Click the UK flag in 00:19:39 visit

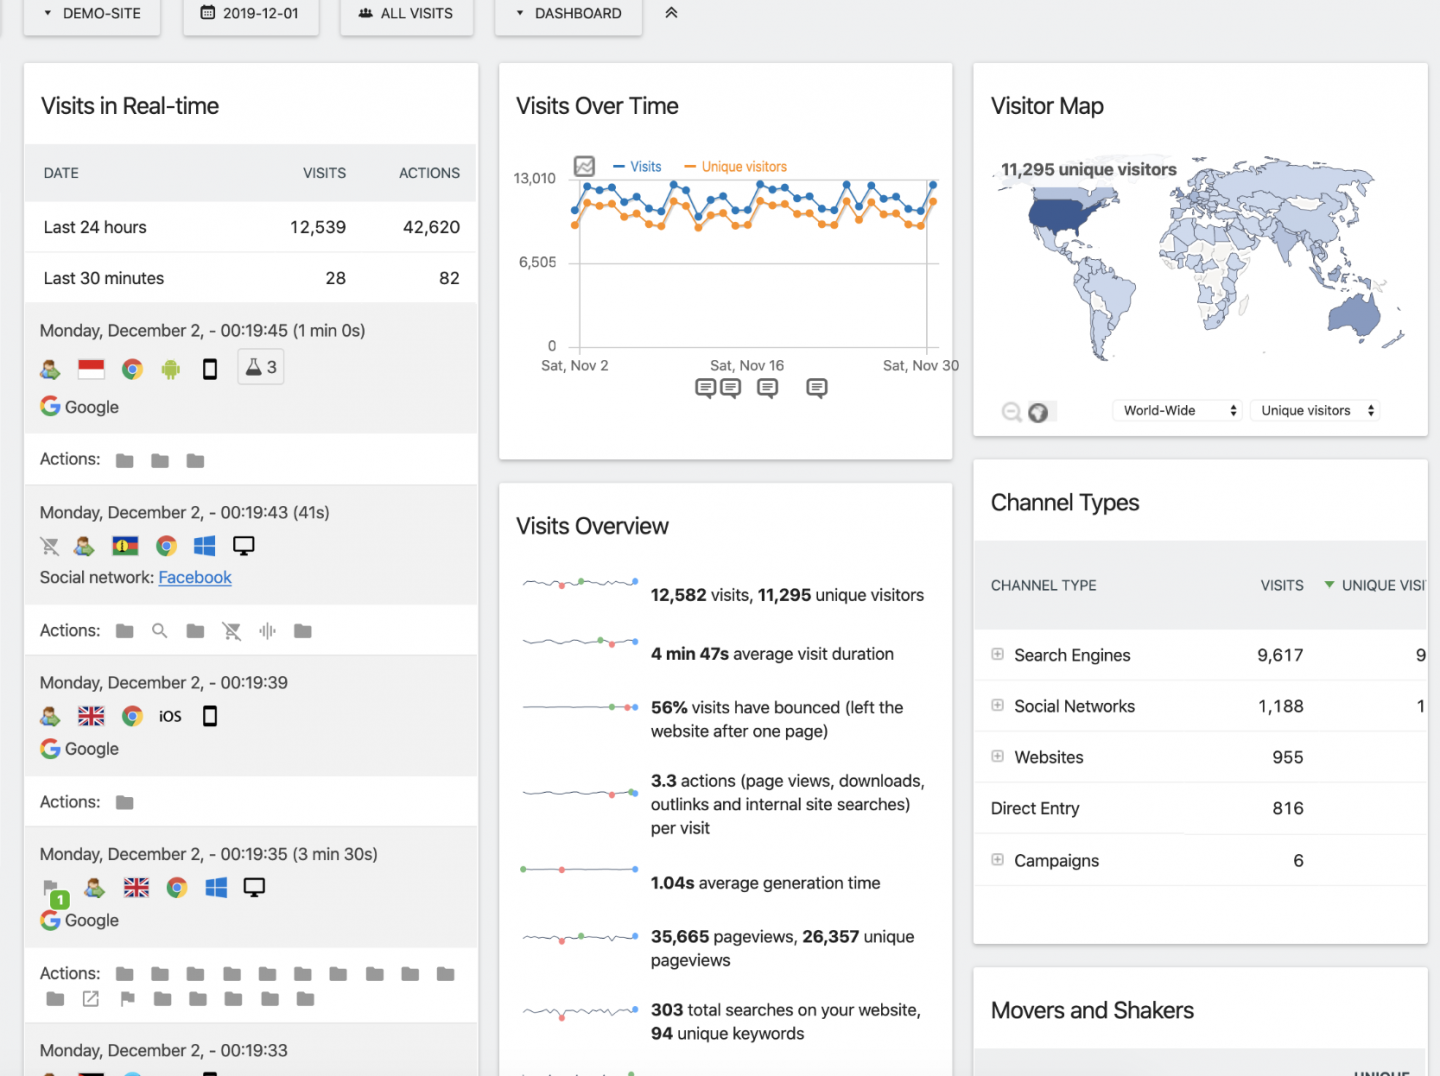pos(91,716)
